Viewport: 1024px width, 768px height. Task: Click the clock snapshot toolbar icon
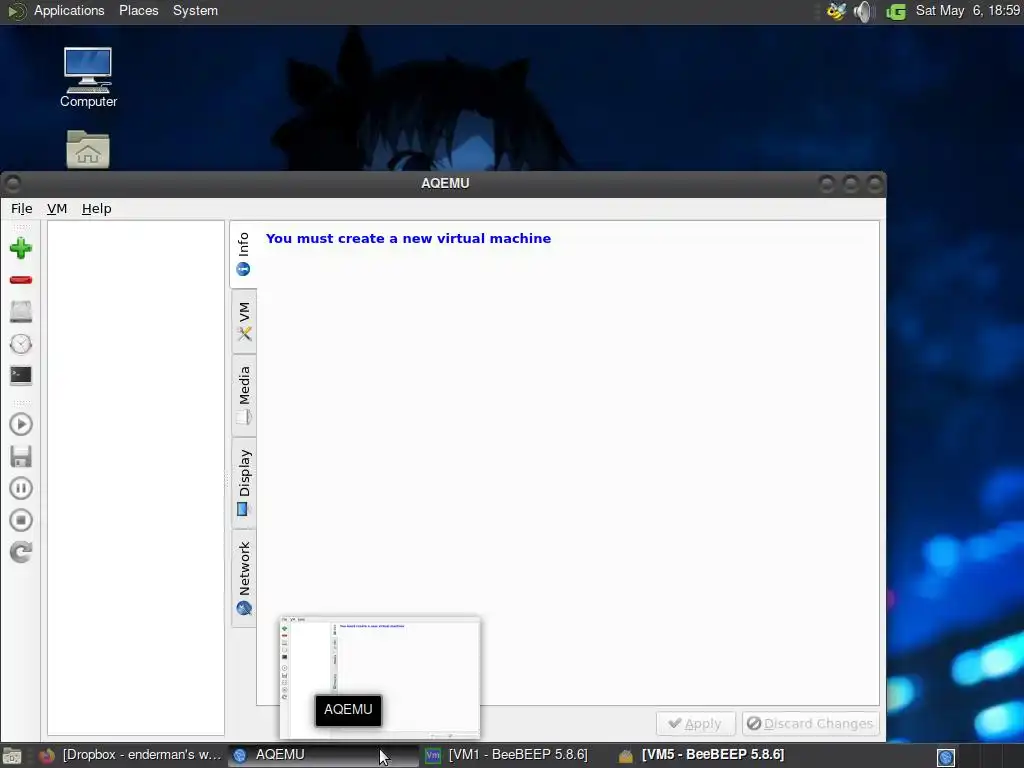coord(21,344)
